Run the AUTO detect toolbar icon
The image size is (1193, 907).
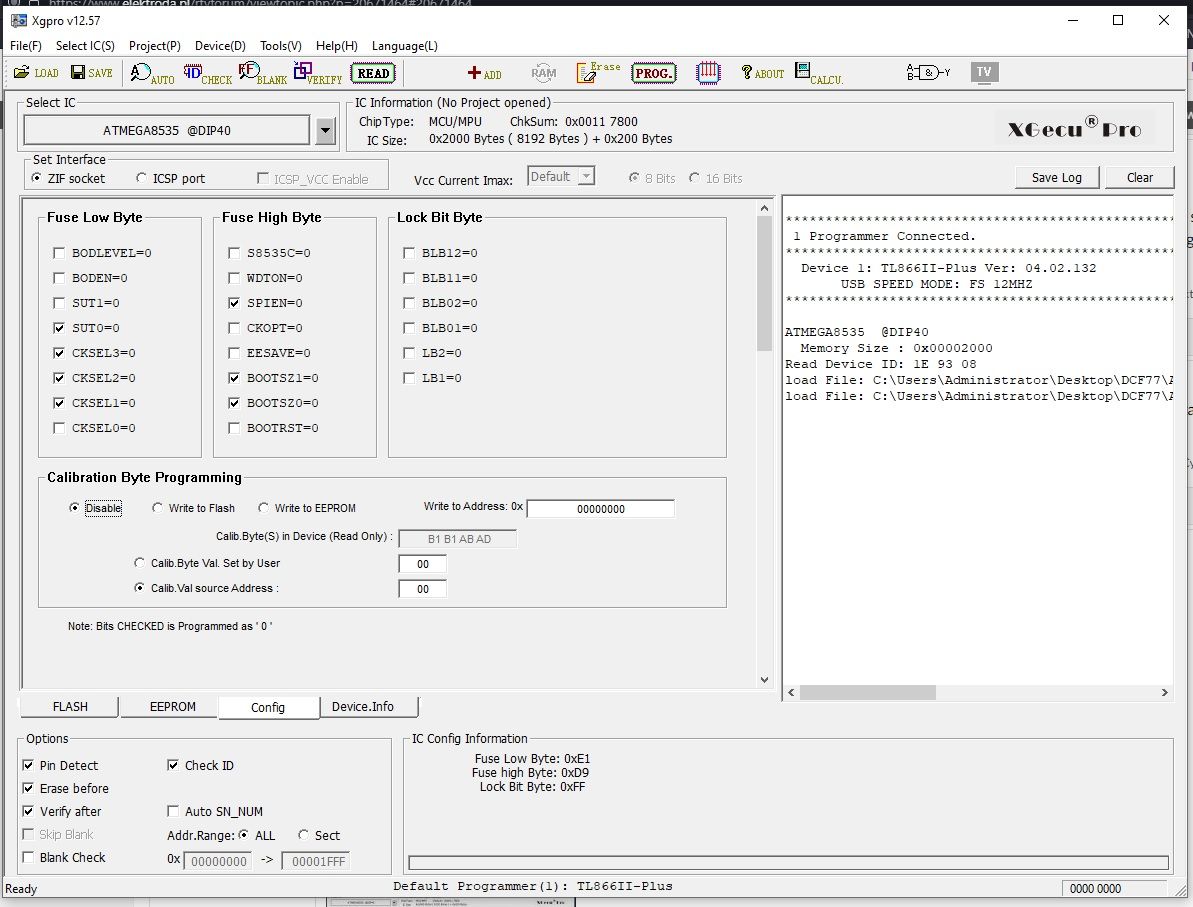tap(151, 74)
